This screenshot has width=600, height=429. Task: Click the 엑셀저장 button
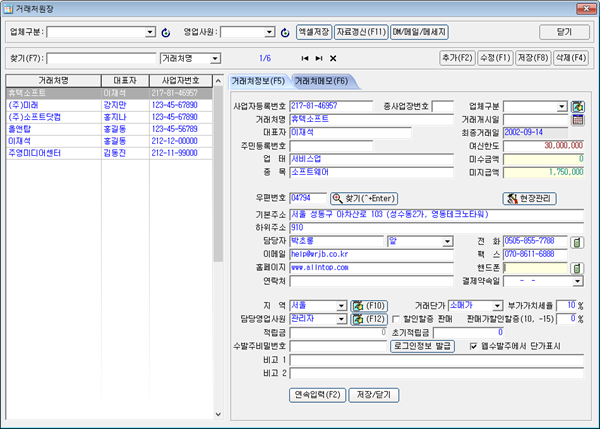pyautogui.click(x=314, y=32)
